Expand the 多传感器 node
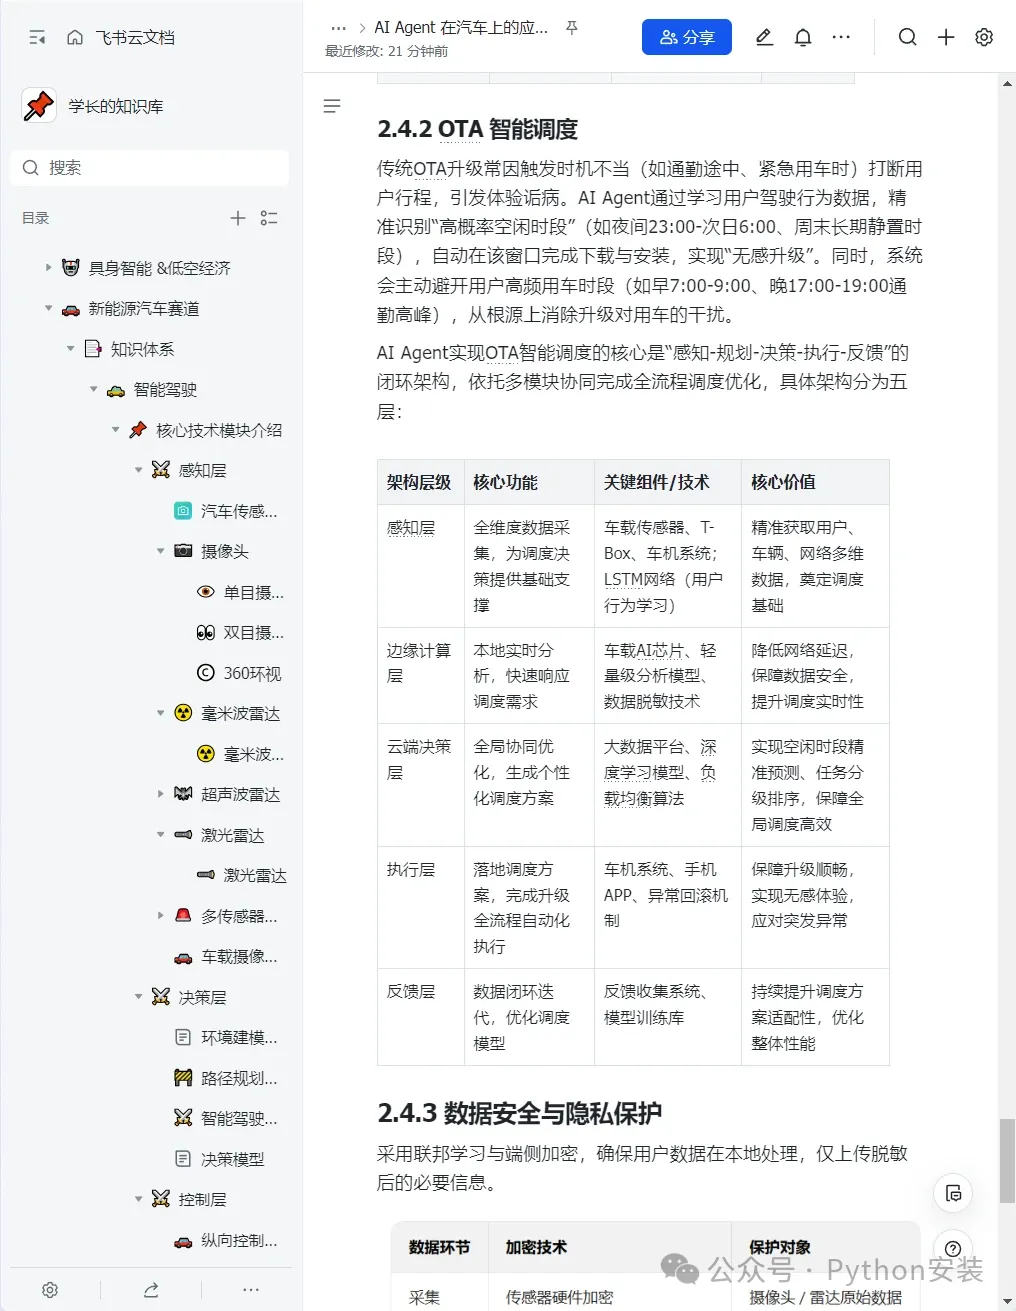The width and height of the screenshot is (1016, 1311). click(x=161, y=915)
